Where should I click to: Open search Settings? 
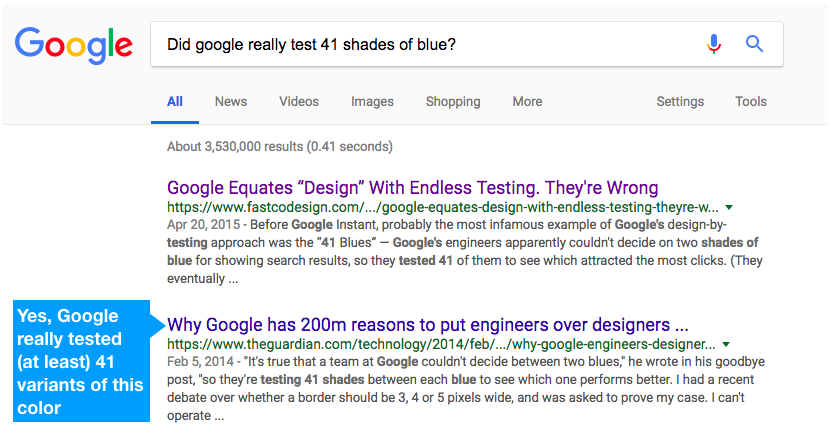pyautogui.click(x=680, y=101)
